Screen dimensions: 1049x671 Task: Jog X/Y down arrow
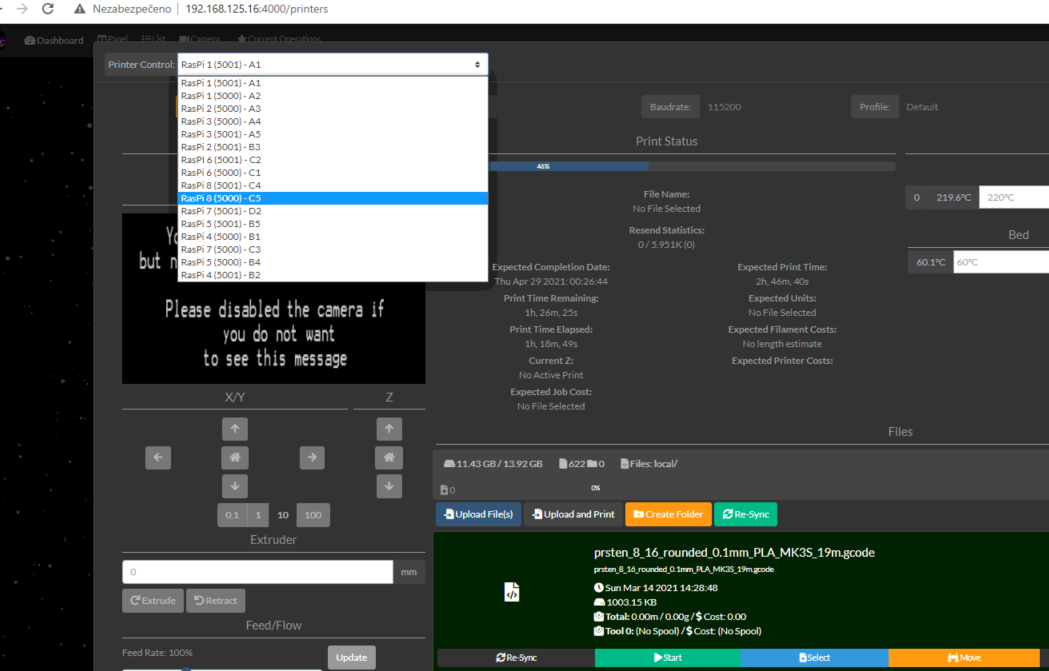235,486
